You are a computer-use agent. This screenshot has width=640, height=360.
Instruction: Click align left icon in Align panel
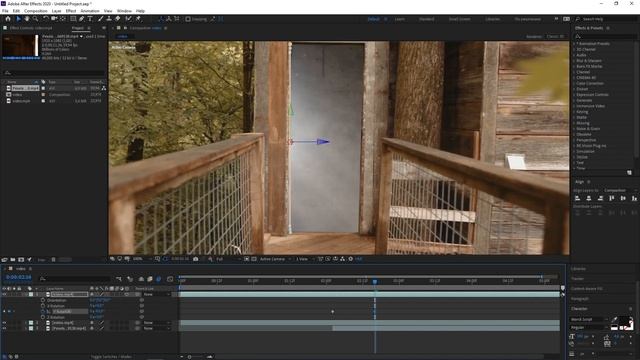[x=578, y=198]
